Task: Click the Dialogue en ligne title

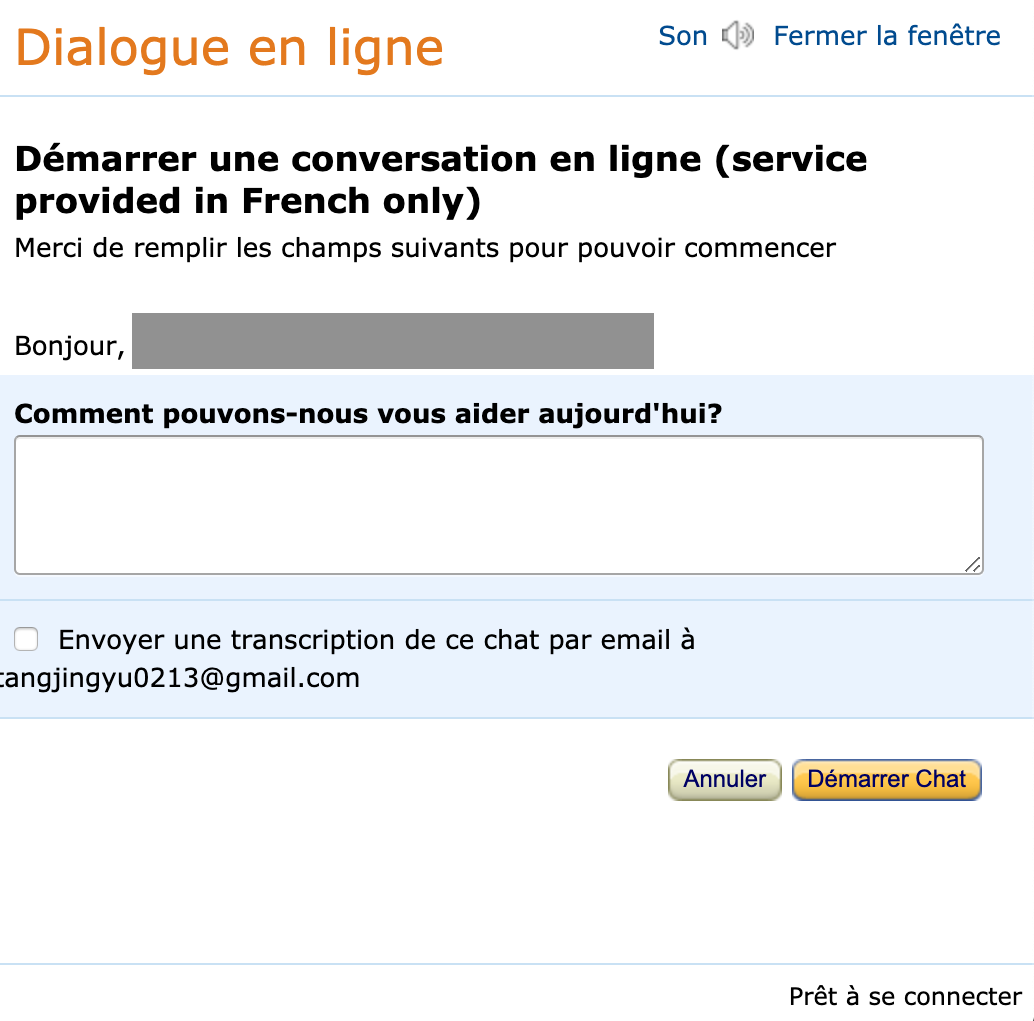Action: pos(229,49)
